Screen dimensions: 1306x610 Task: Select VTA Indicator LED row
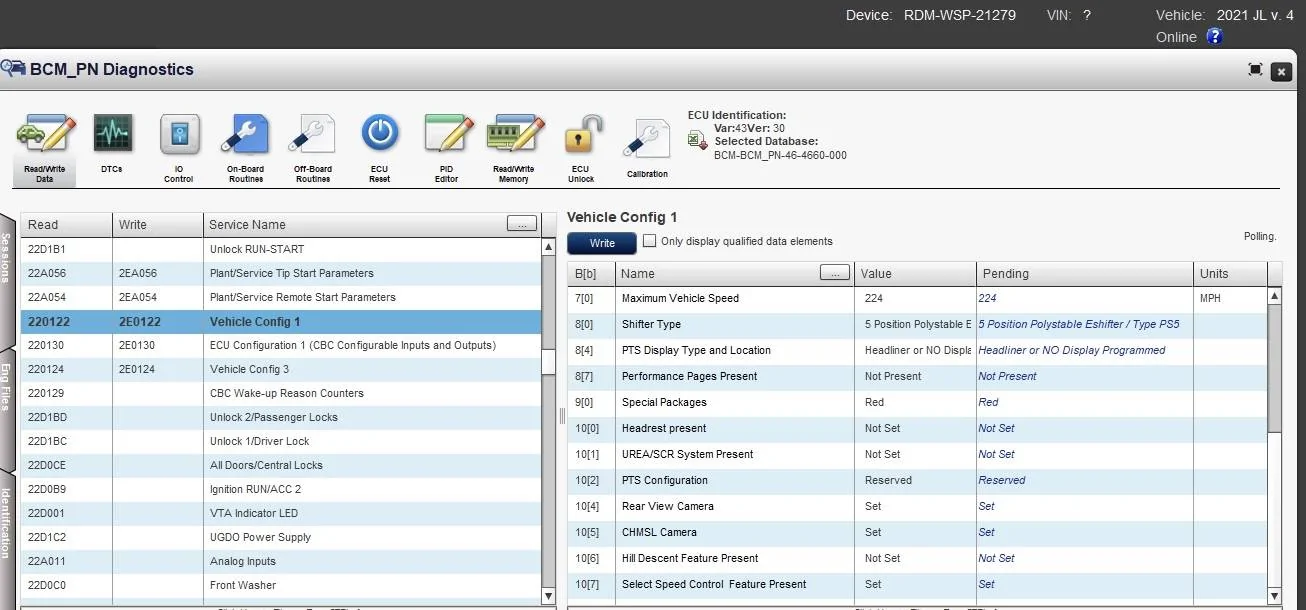[x=281, y=513]
